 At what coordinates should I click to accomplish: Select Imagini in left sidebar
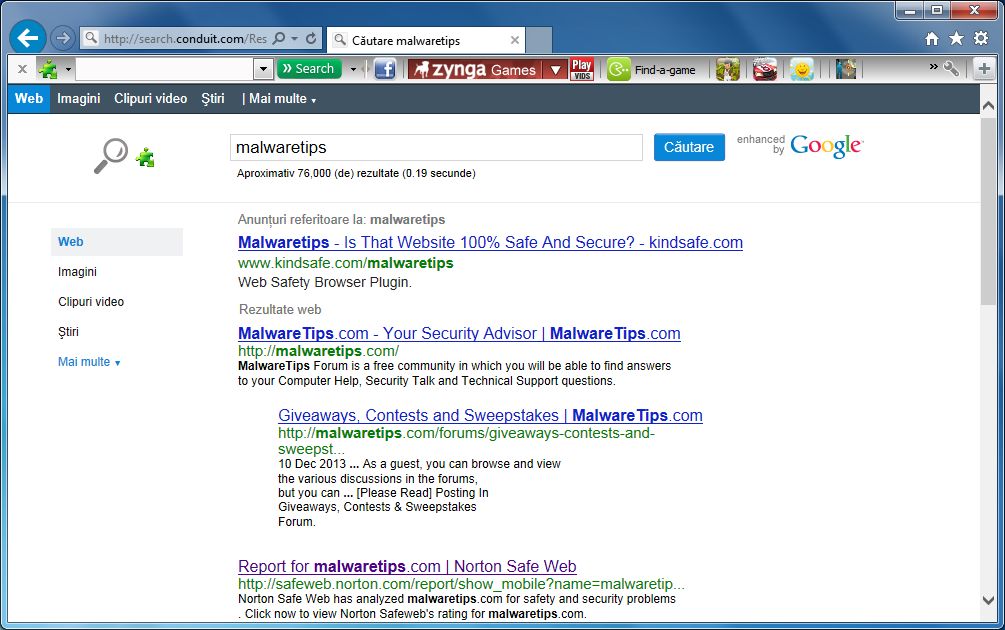coord(77,272)
